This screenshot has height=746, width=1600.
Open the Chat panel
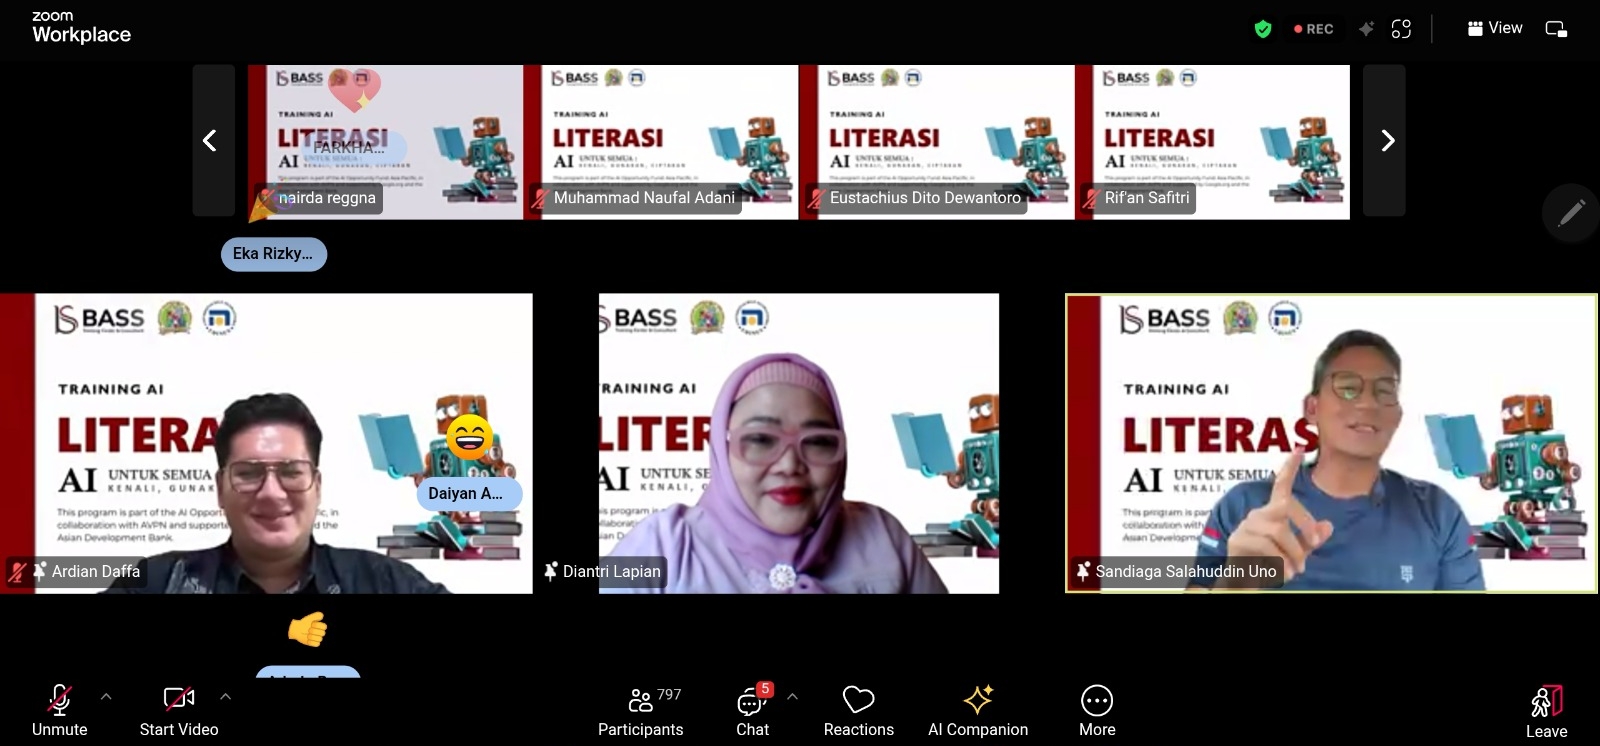(752, 711)
